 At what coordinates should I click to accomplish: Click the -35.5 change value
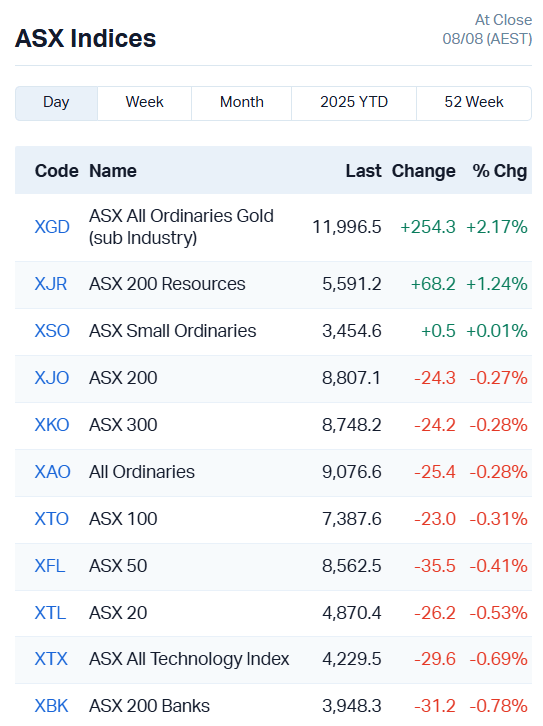[435, 566]
